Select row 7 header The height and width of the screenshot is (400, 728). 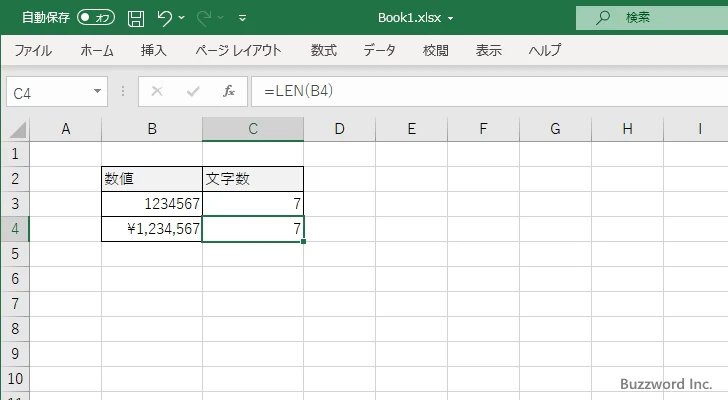[15, 304]
